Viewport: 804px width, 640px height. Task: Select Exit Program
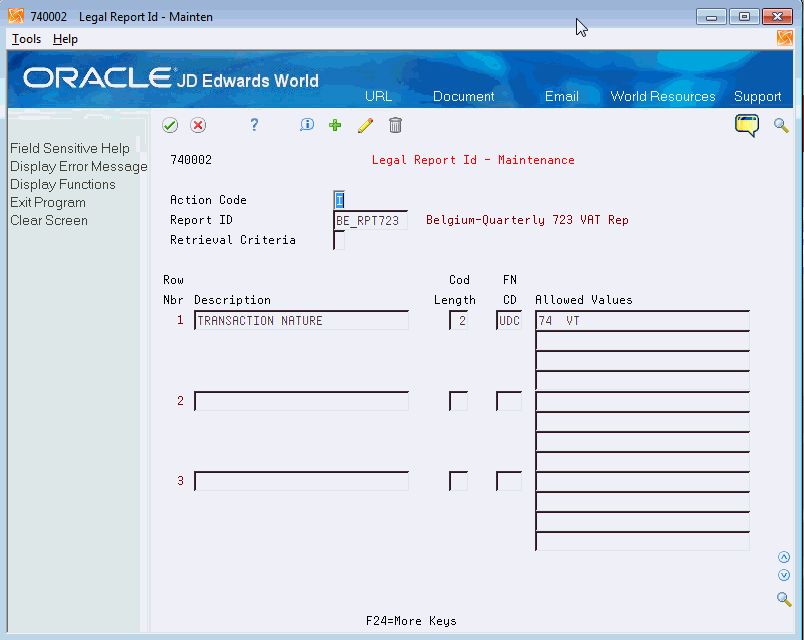48,203
